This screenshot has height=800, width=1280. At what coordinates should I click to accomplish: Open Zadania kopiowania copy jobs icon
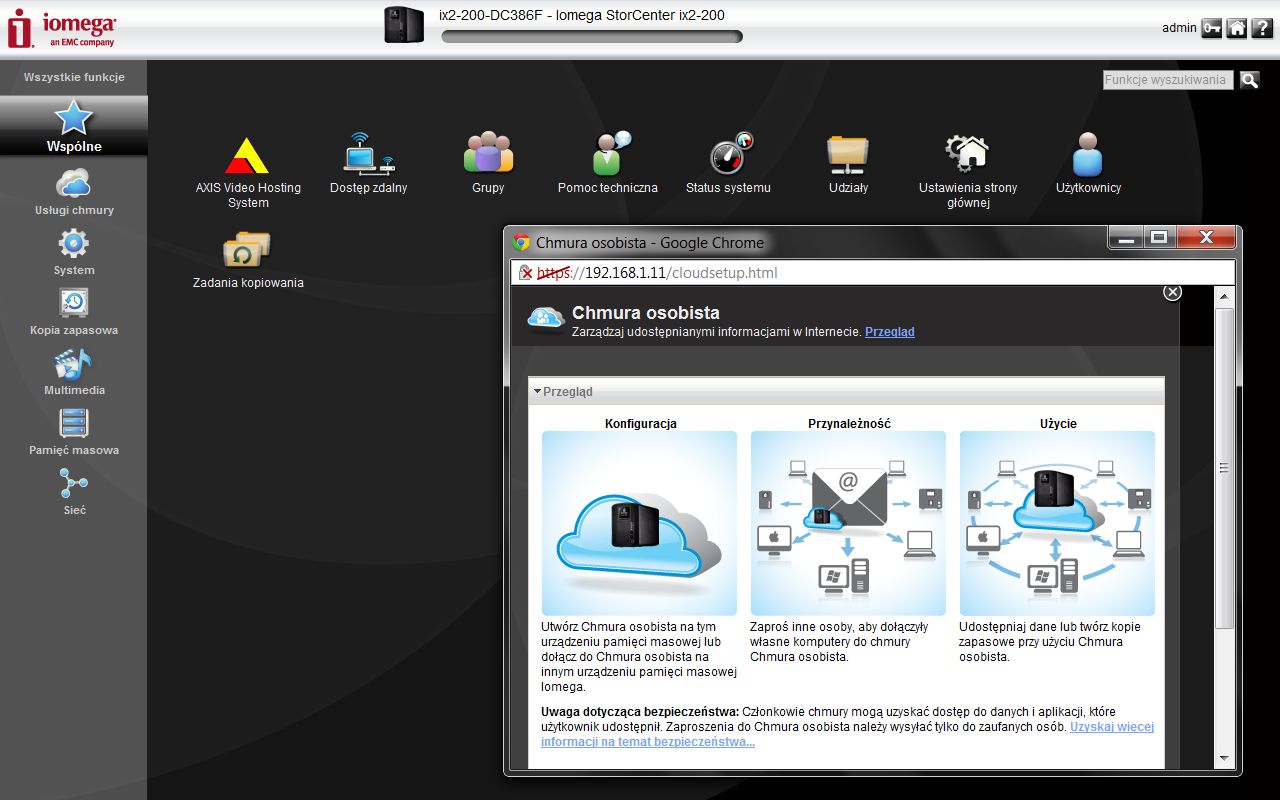tap(247, 250)
